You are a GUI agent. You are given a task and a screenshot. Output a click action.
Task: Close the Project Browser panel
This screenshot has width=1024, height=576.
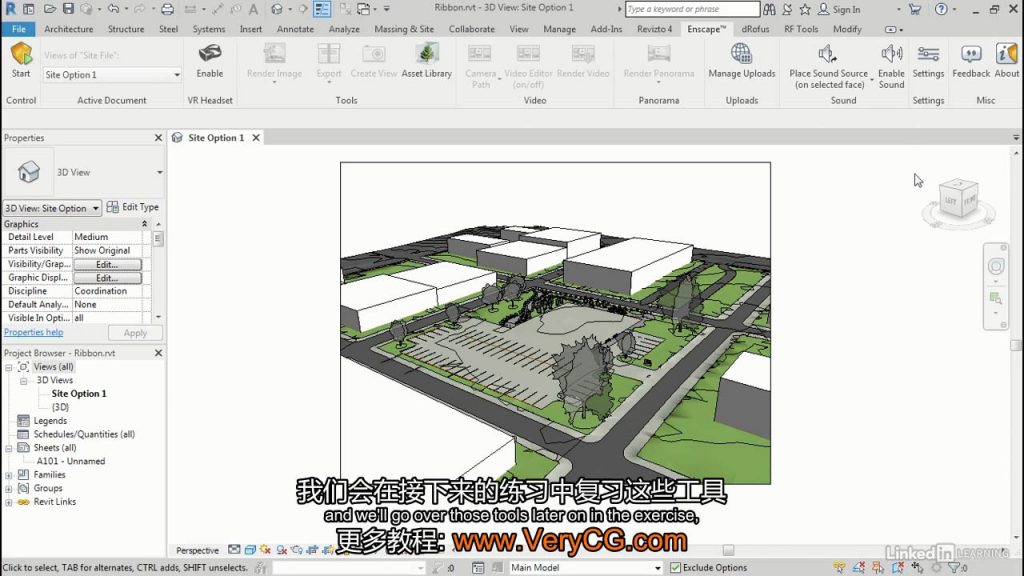tap(158, 353)
